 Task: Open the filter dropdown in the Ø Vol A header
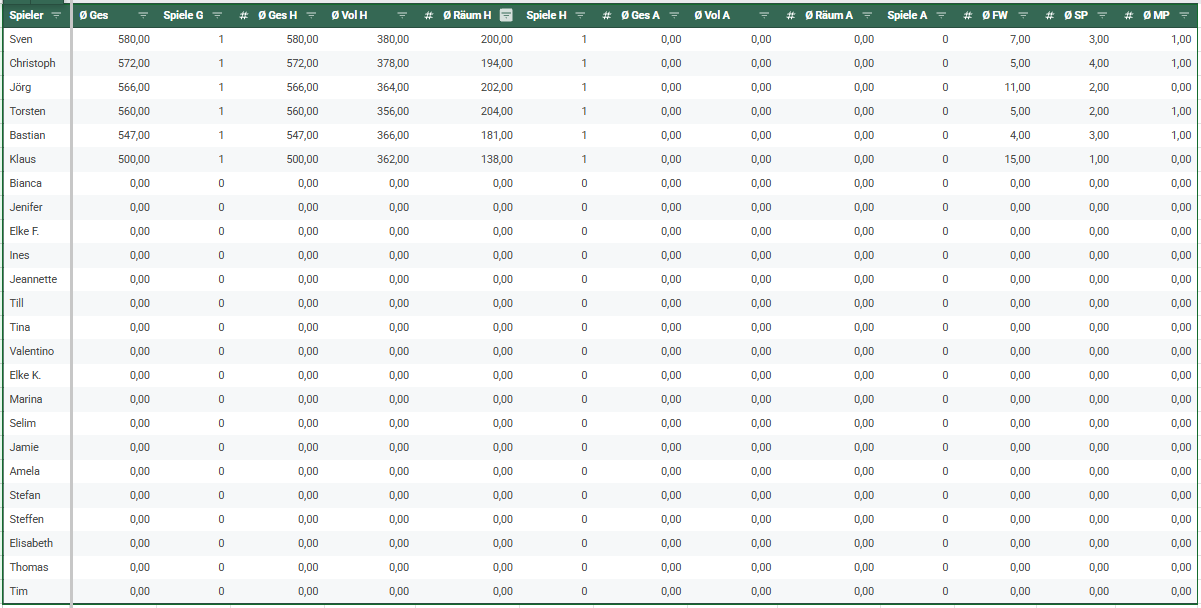pos(763,15)
